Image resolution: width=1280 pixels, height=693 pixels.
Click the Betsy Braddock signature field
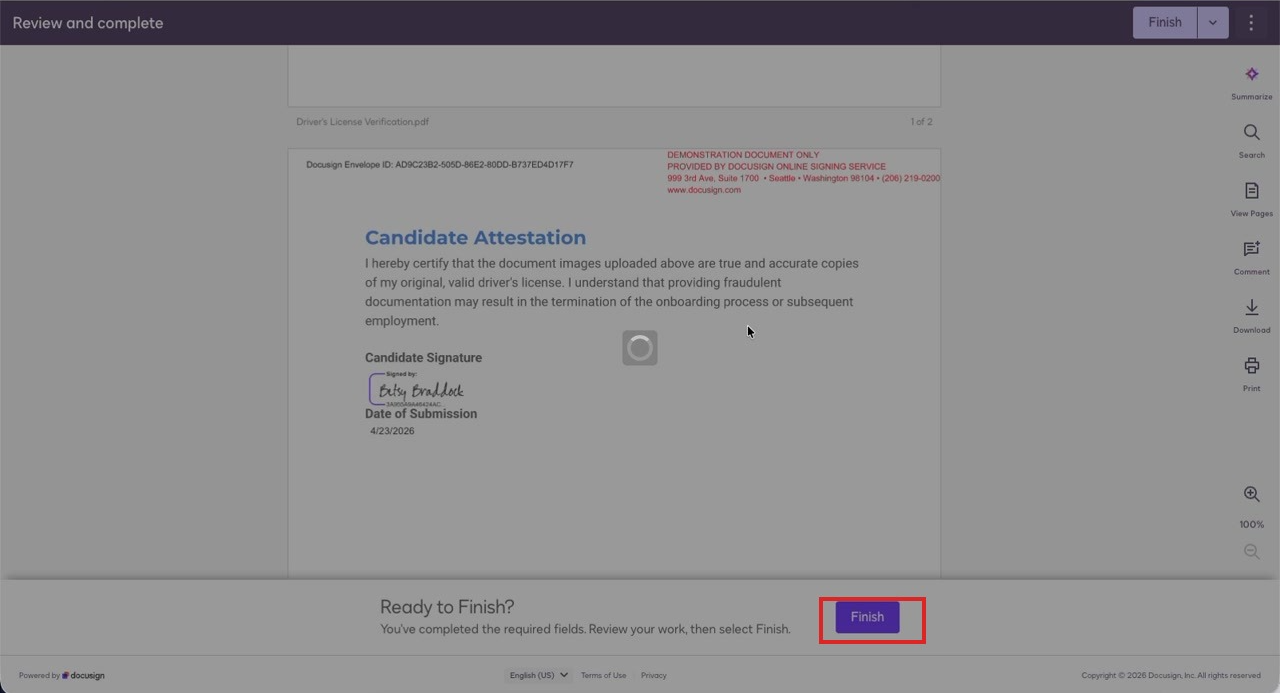pyautogui.click(x=418, y=389)
